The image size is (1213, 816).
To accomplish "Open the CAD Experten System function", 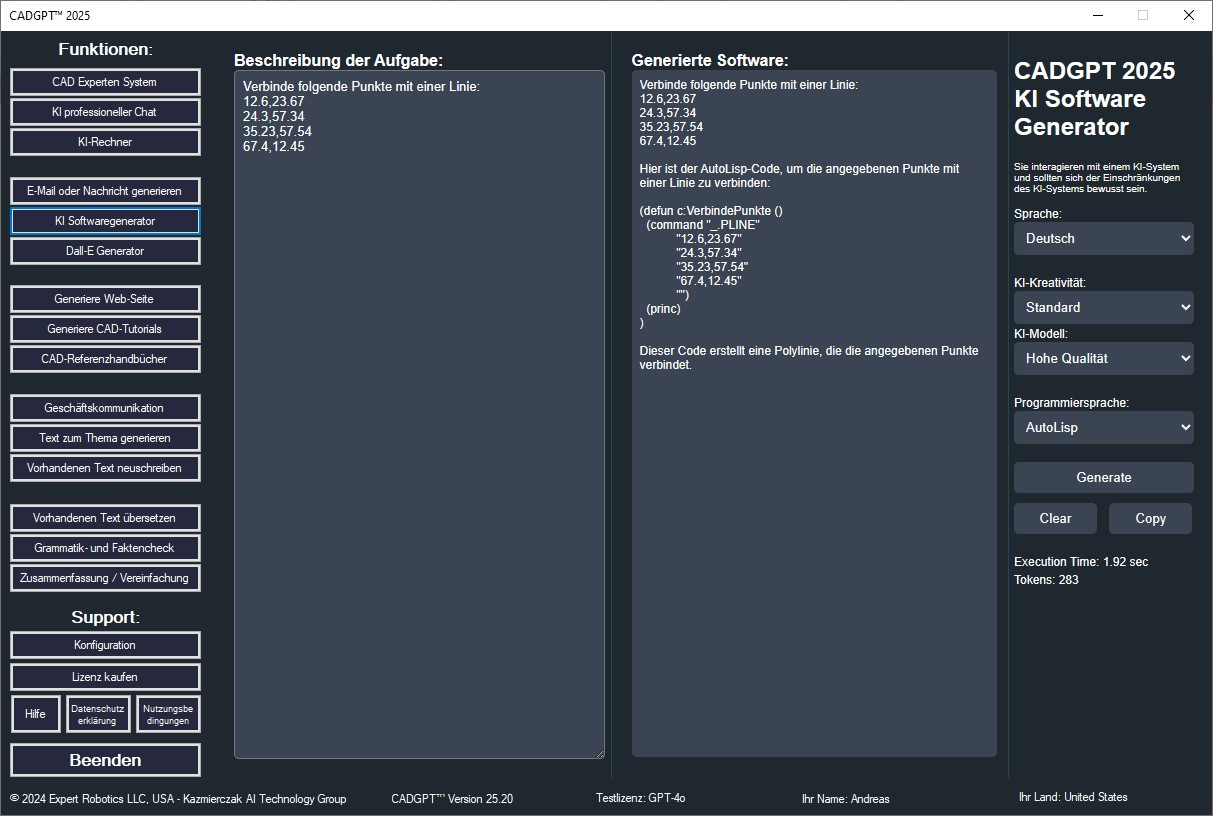I will (x=105, y=82).
